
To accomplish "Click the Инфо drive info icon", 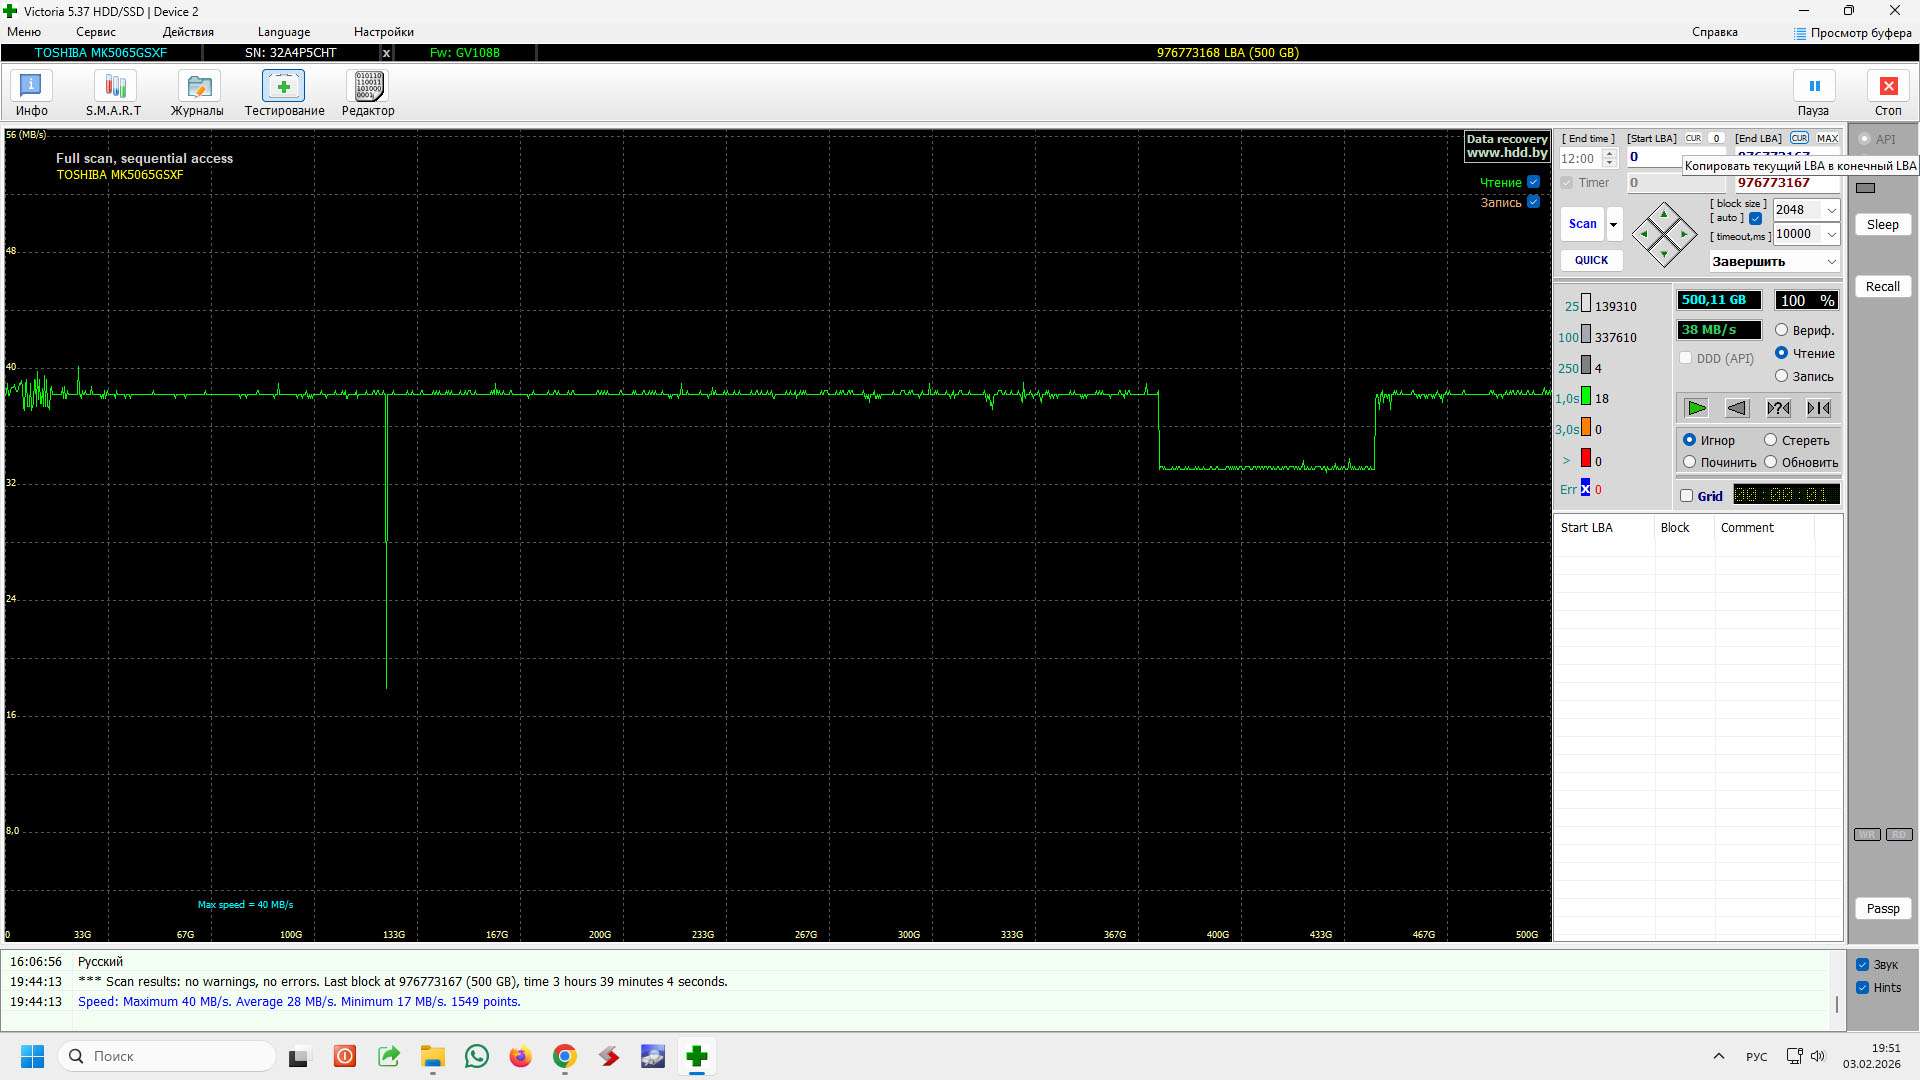I will [31, 87].
